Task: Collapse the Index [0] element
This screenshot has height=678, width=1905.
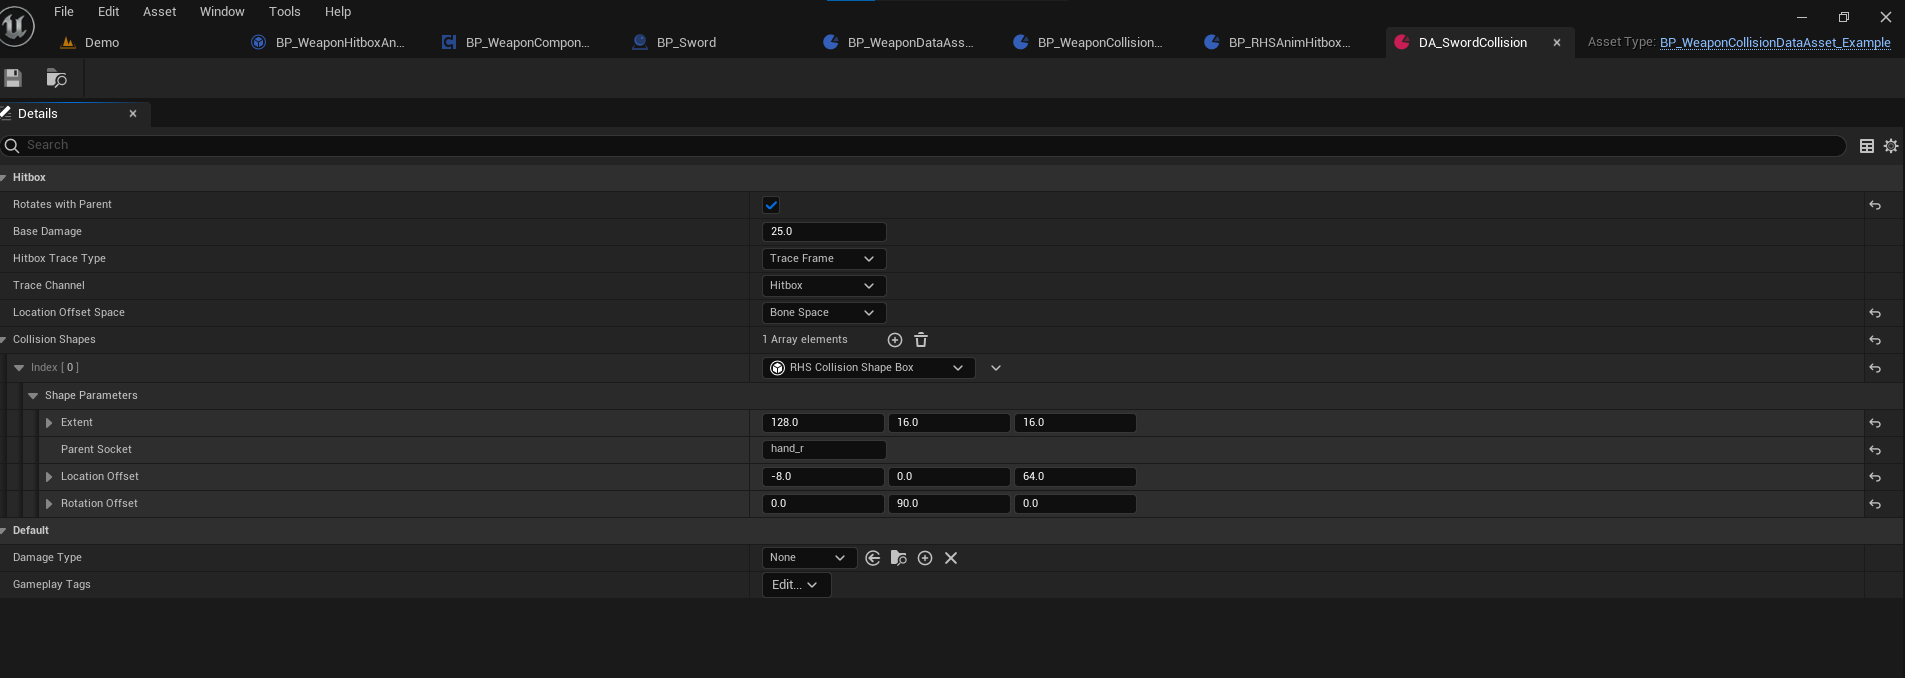Action: coord(19,368)
